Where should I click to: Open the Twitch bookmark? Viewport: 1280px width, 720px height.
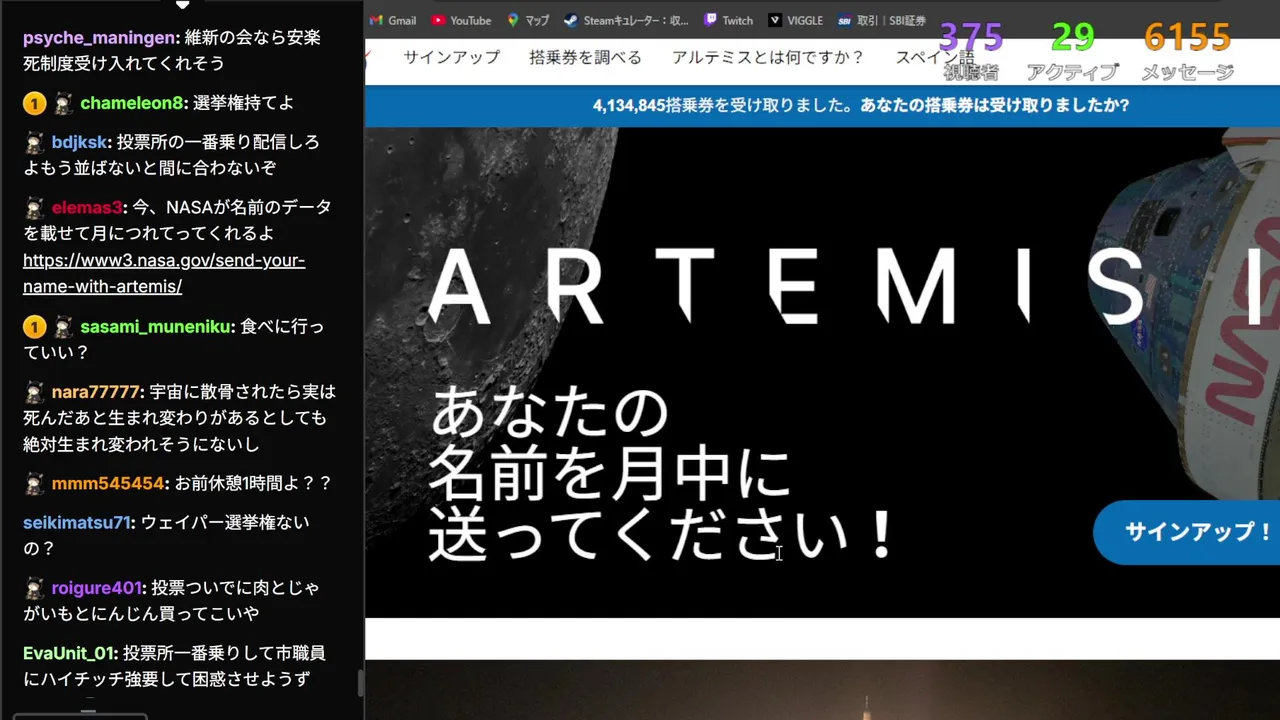729,20
